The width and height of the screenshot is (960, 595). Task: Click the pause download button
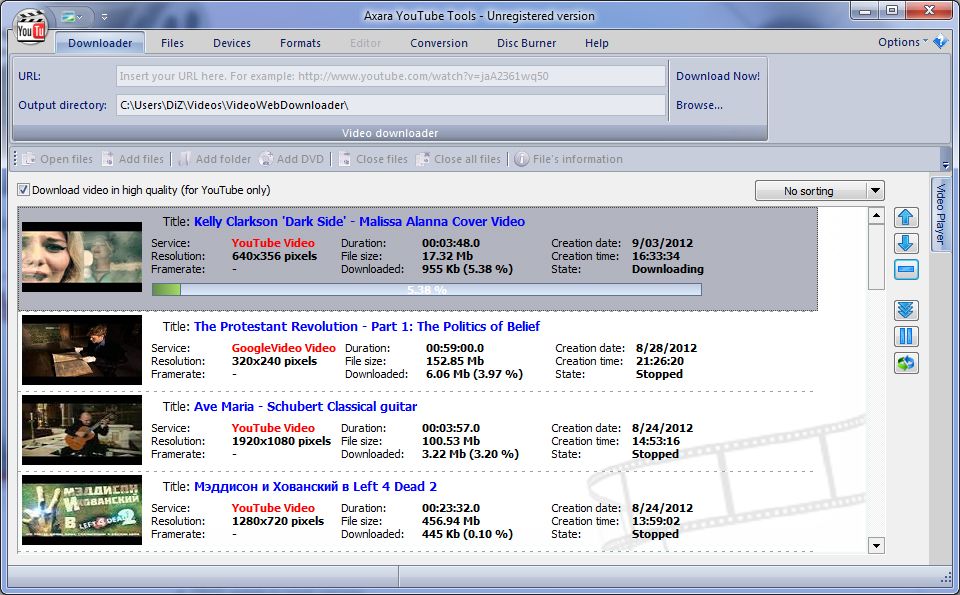coord(906,337)
